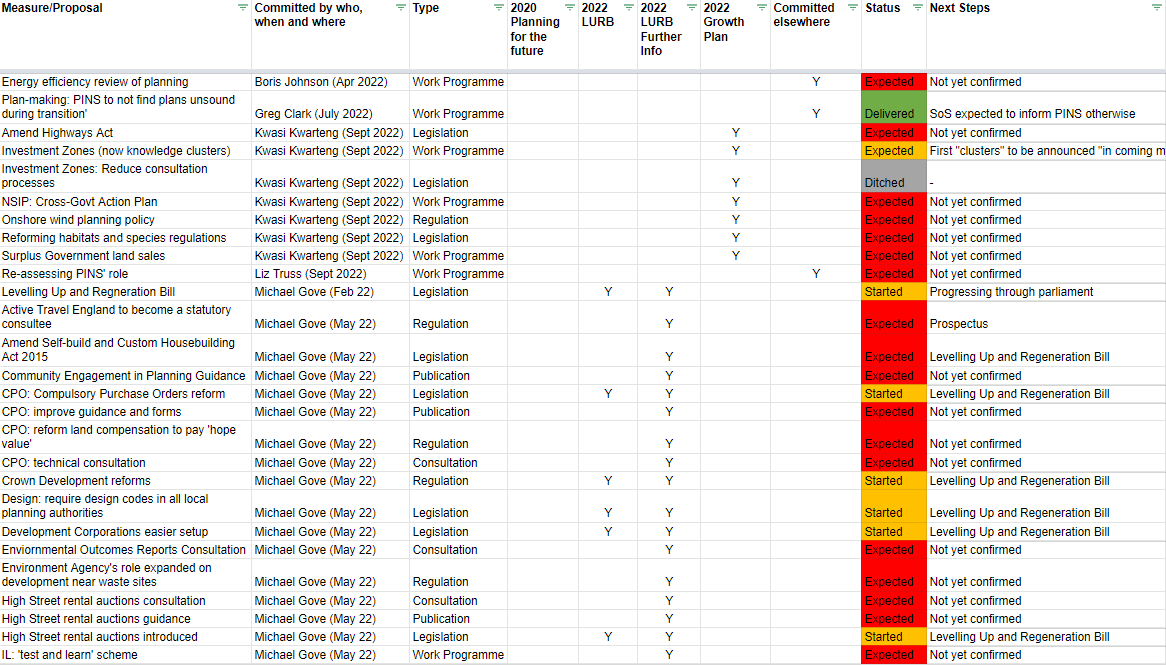
Task: Select Started status for Levelling Up Bill row
Action: 894,292
